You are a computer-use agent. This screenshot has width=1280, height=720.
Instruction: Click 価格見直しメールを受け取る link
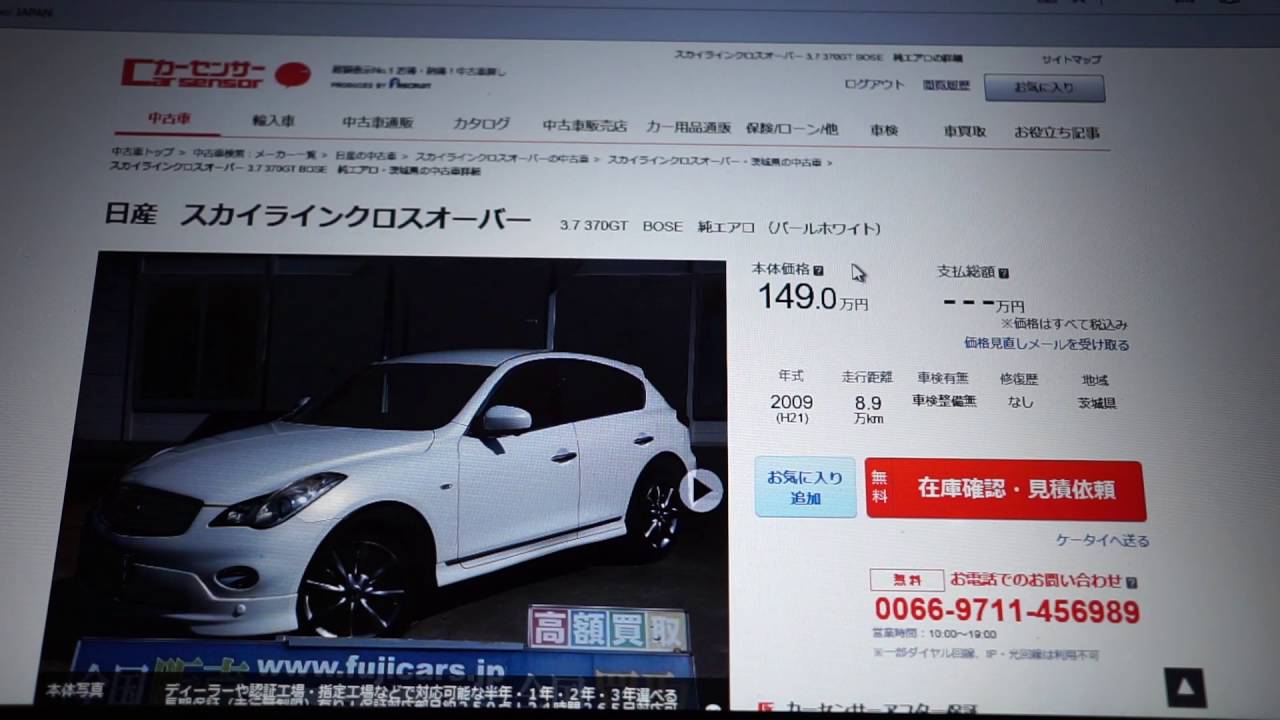1046,344
